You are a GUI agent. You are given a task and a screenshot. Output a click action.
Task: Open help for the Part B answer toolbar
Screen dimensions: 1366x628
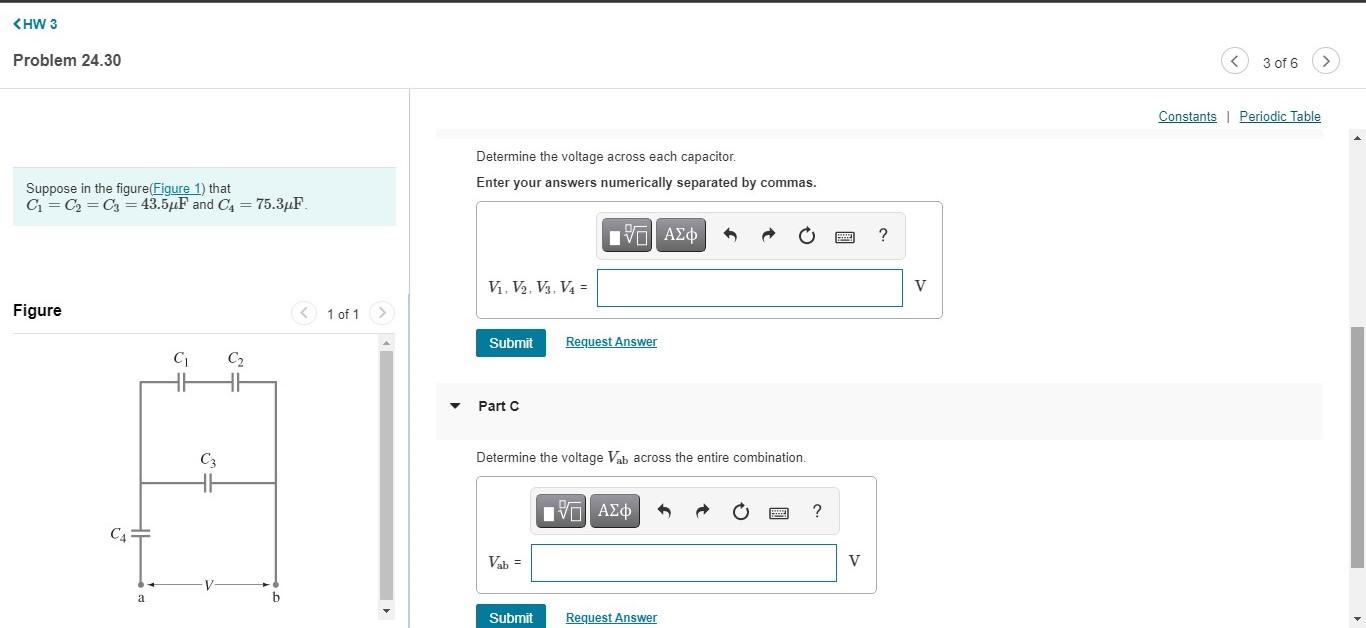[x=882, y=235]
